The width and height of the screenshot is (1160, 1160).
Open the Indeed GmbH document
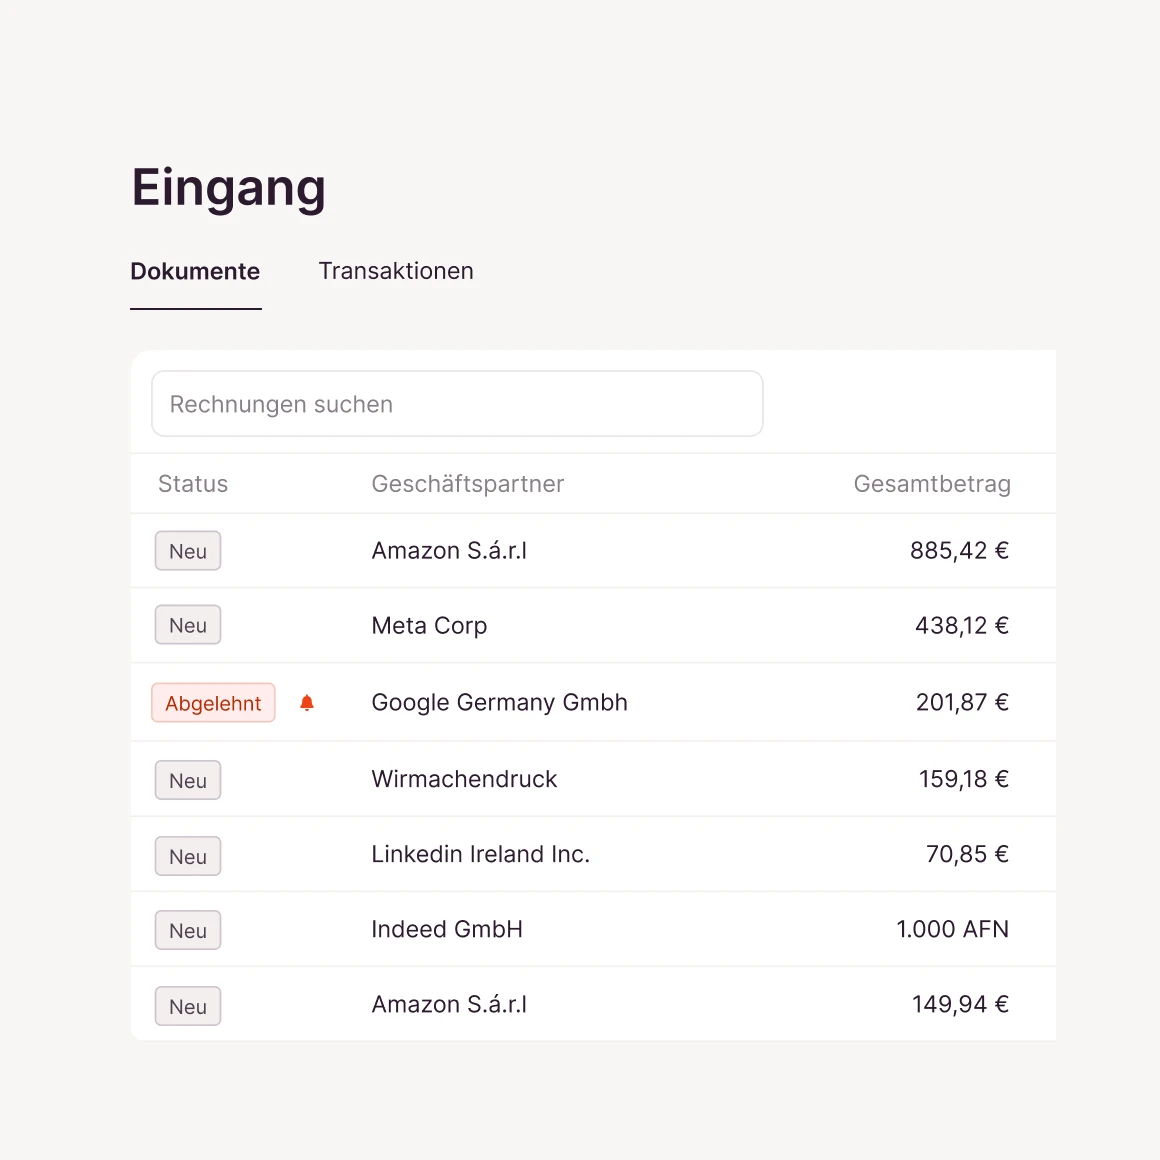coord(447,930)
